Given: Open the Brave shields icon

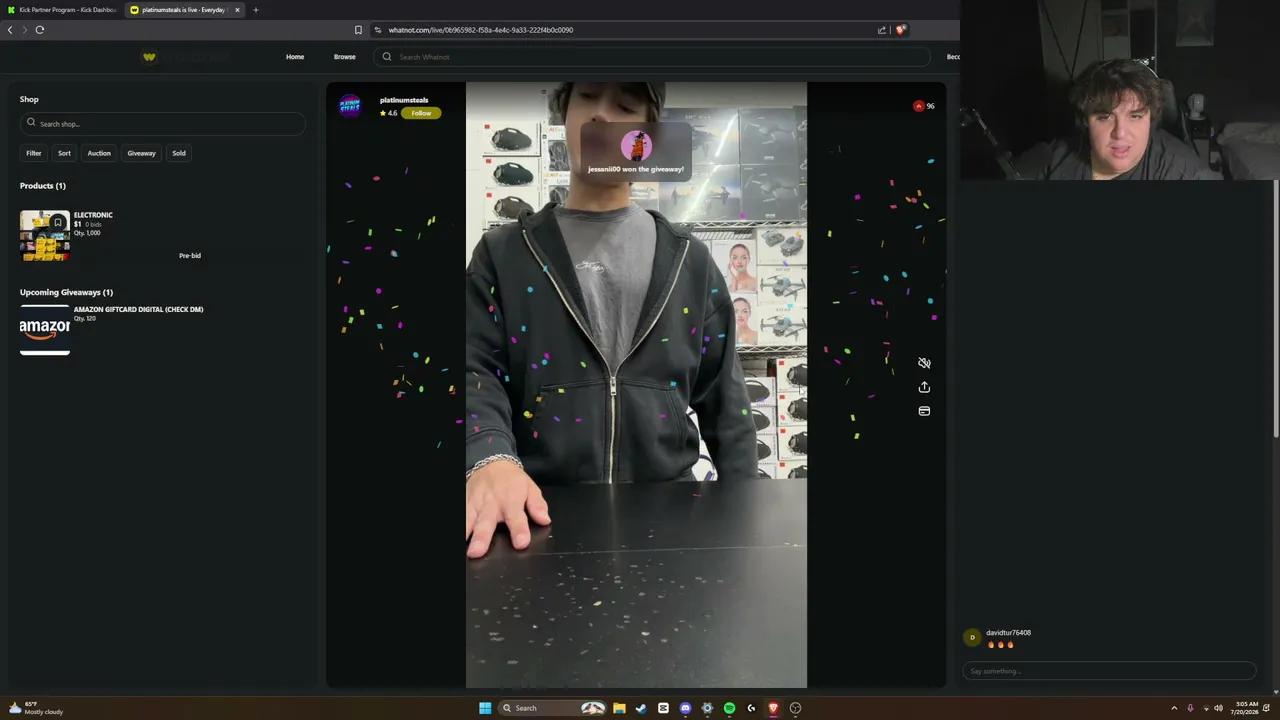Looking at the screenshot, I should click(x=900, y=30).
